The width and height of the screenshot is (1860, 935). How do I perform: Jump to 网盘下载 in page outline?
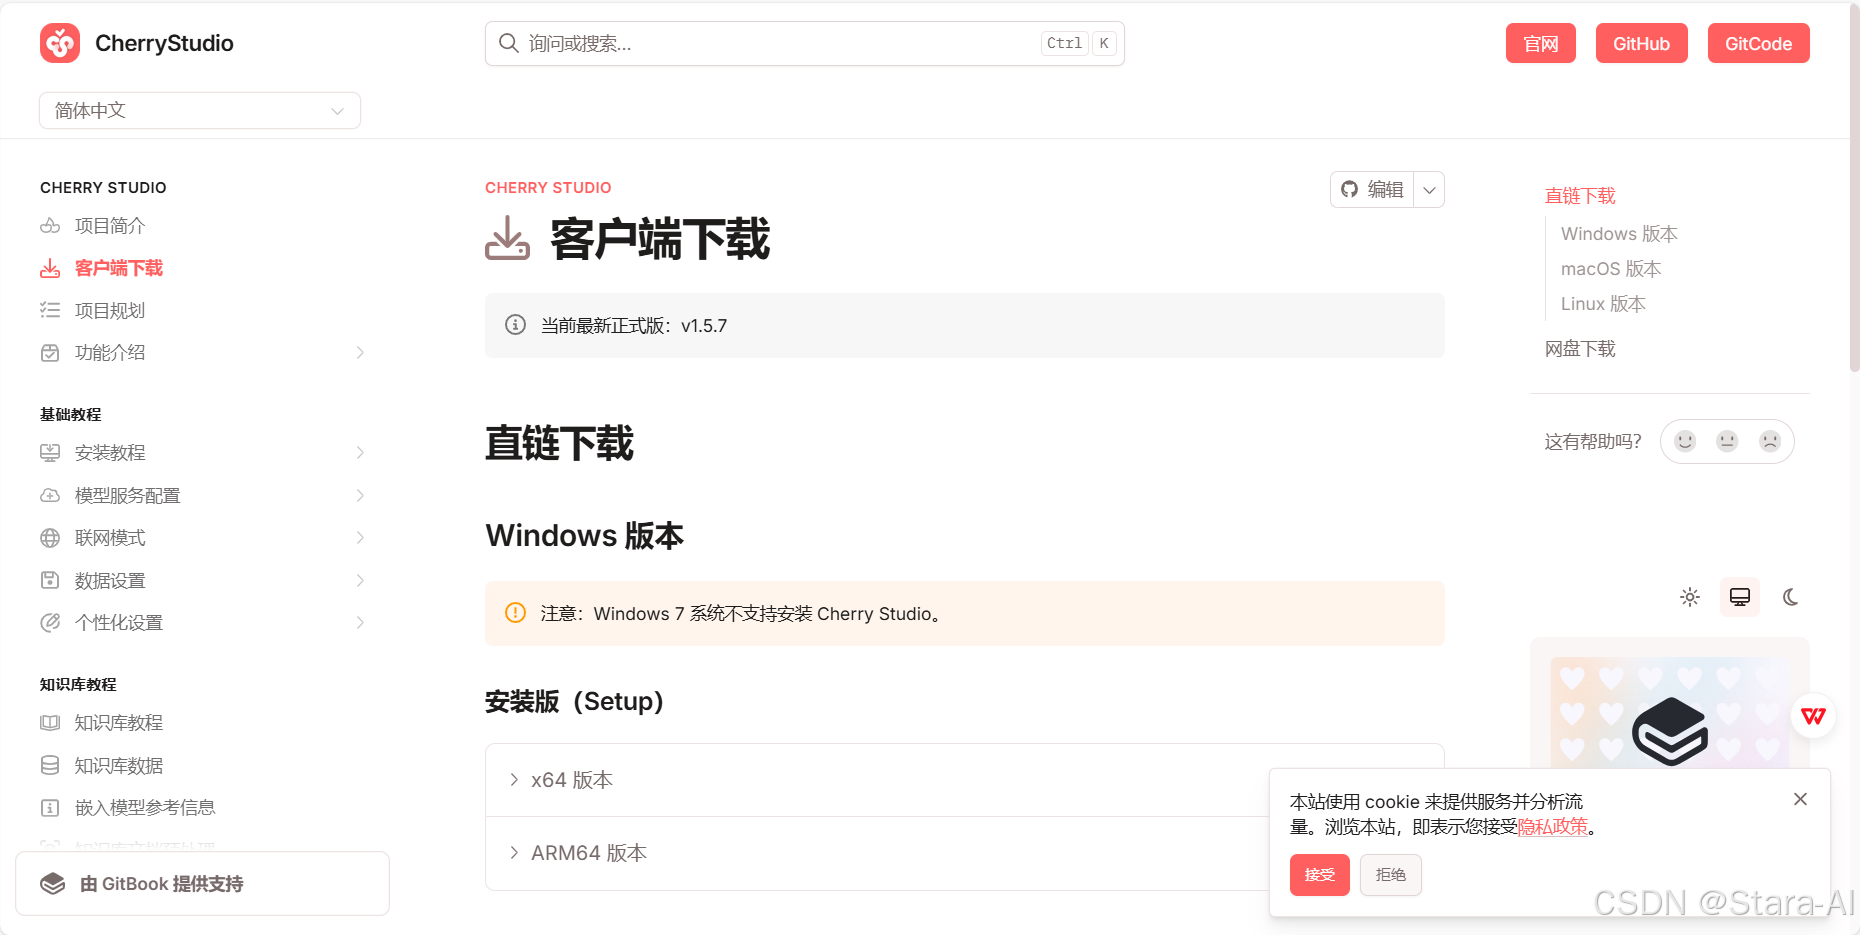[x=1580, y=349]
